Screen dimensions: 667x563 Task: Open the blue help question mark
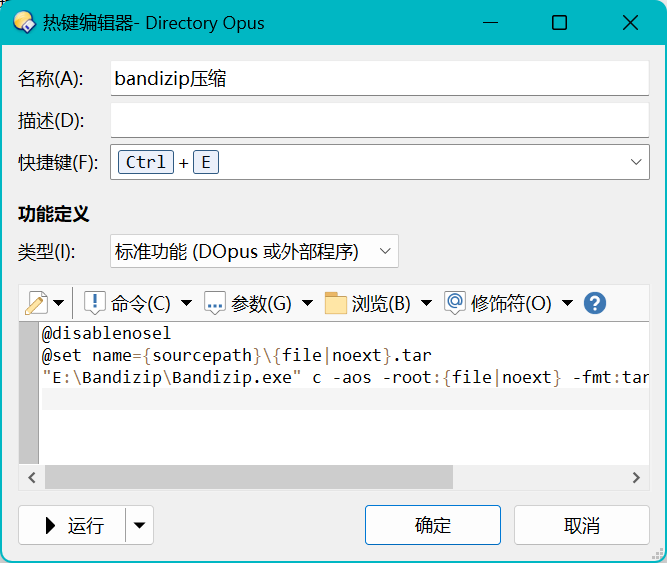(x=595, y=303)
